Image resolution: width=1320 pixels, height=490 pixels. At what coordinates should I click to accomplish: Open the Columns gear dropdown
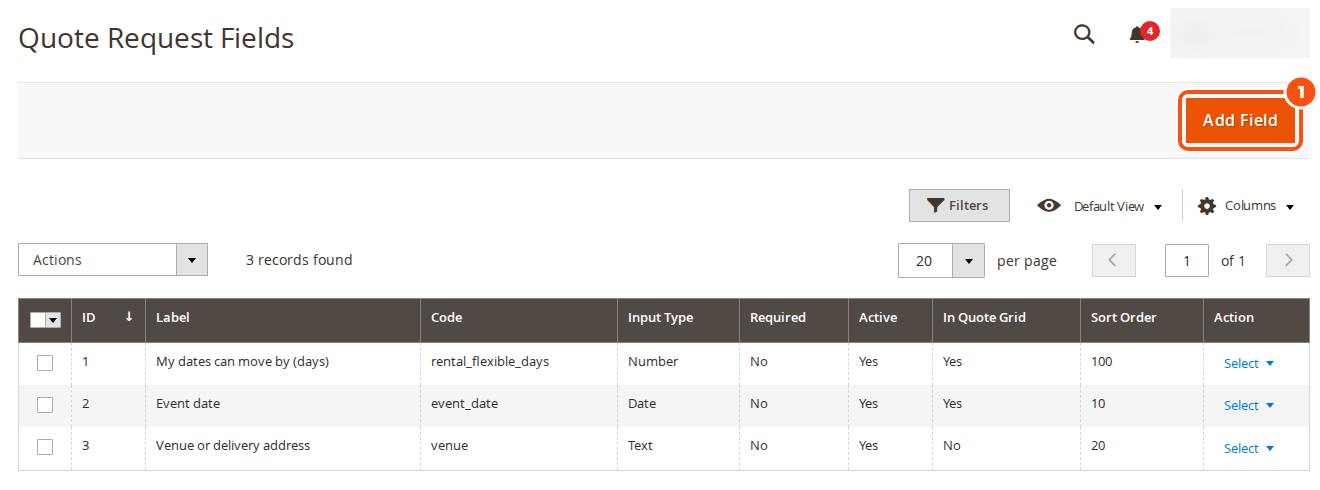[1246, 206]
